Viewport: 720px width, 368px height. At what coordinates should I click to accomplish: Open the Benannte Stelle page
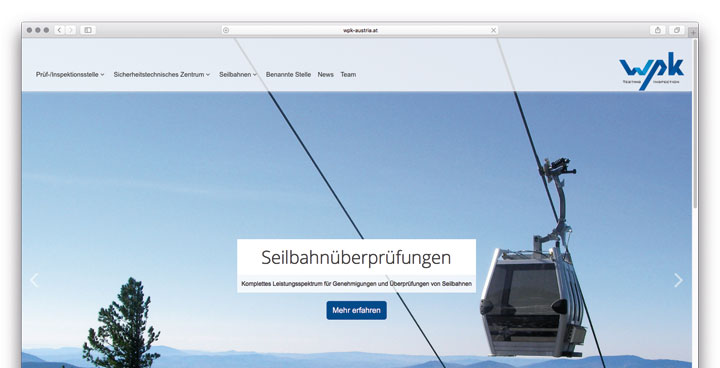[x=288, y=74]
